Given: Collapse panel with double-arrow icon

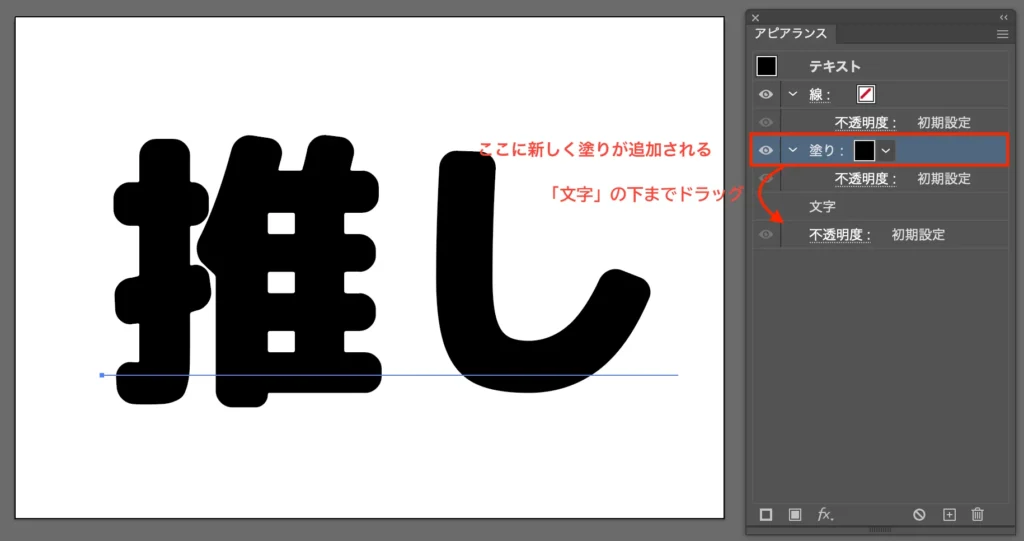Looking at the screenshot, I should coord(1004,18).
